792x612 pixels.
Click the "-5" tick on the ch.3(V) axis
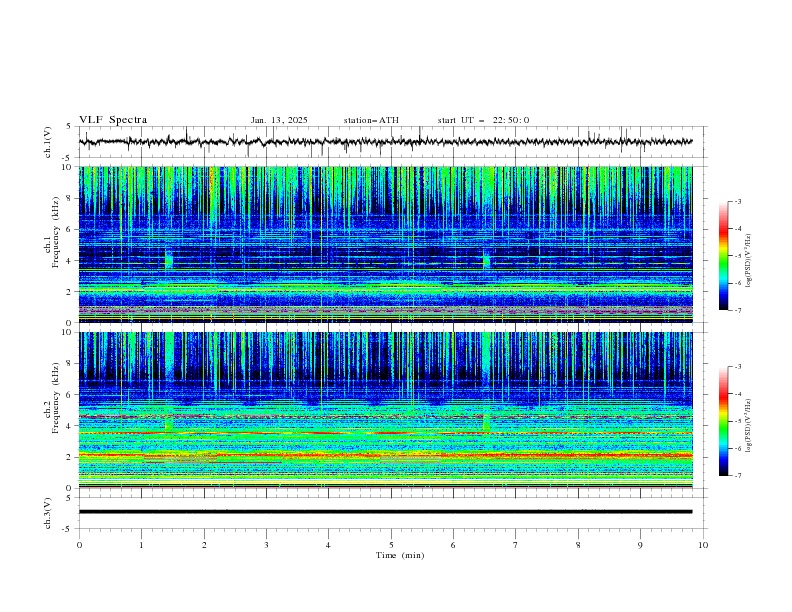(68, 529)
